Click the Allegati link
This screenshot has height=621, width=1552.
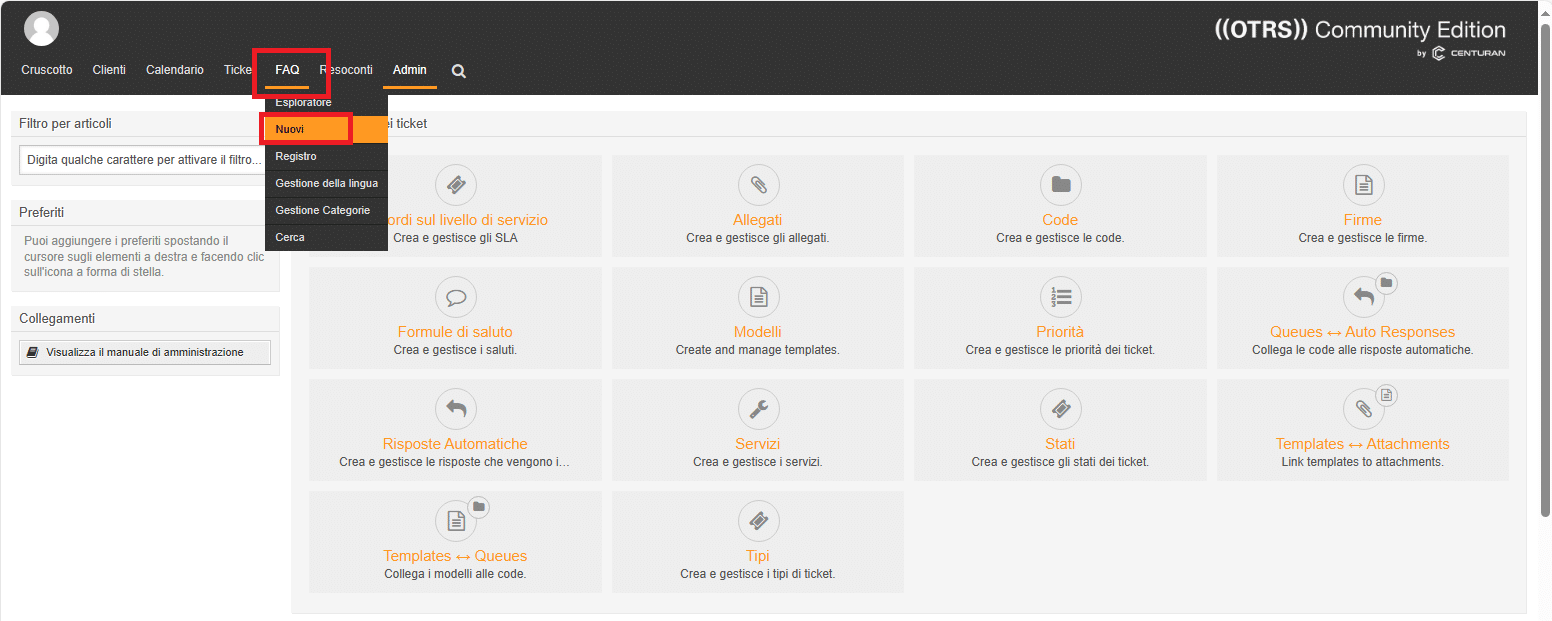[758, 220]
